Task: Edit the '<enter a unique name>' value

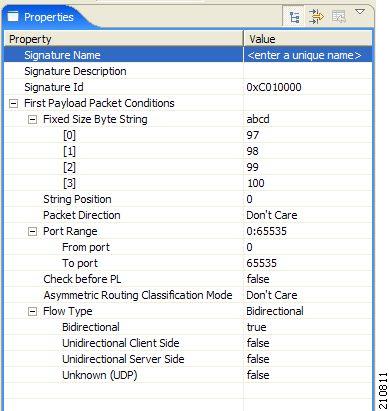Action: pyautogui.click(x=304, y=55)
